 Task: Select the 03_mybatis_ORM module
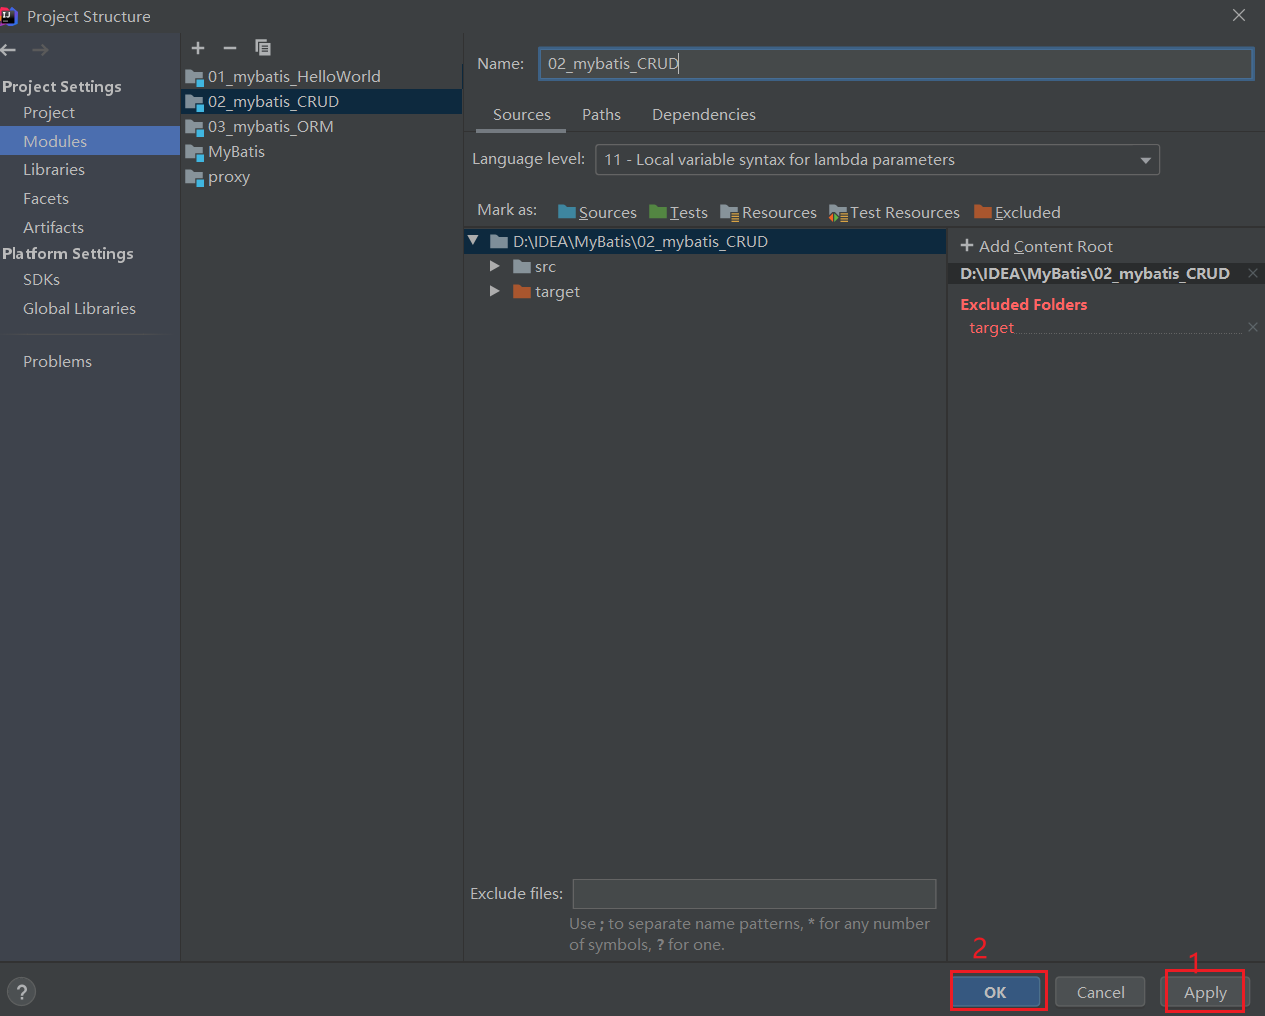coord(270,126)
